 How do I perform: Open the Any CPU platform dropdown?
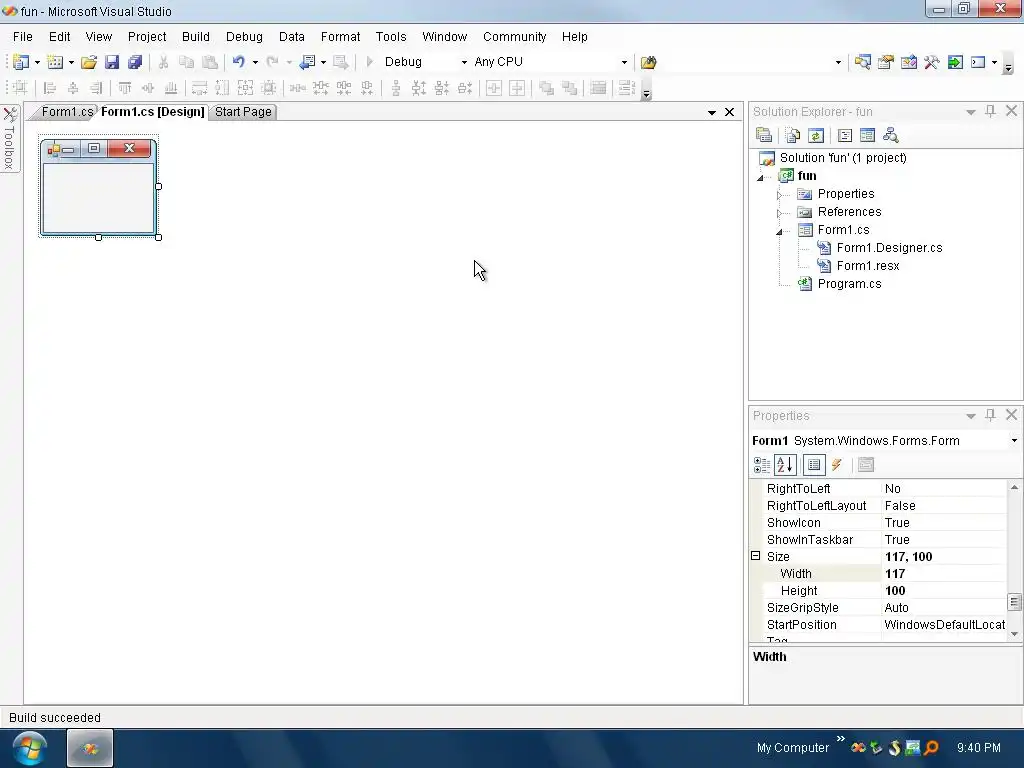tap(624, 62)
